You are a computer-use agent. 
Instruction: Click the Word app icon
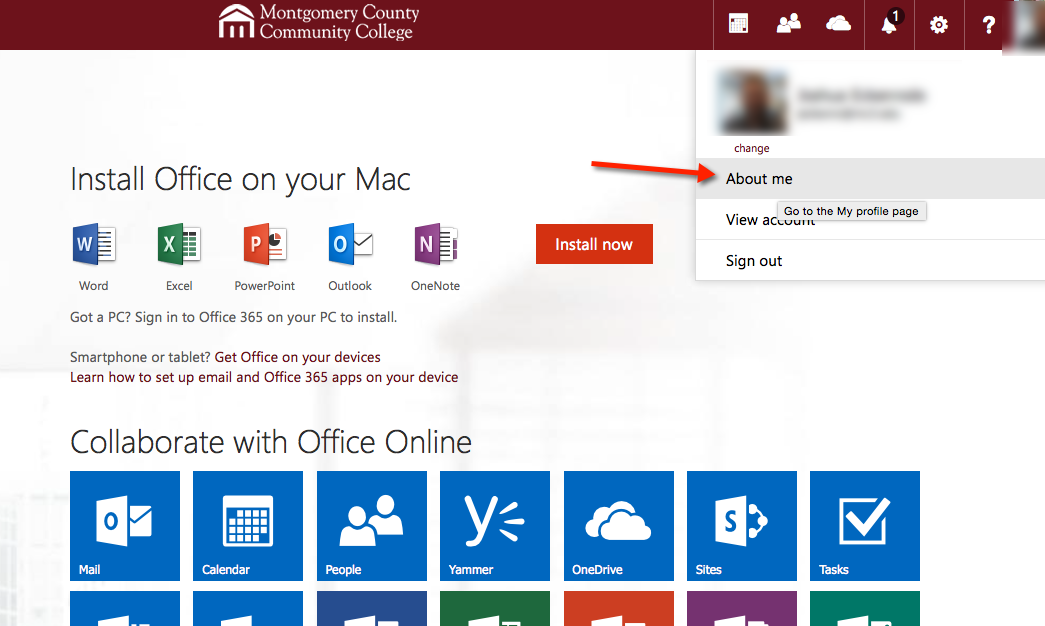click(93, 244)
